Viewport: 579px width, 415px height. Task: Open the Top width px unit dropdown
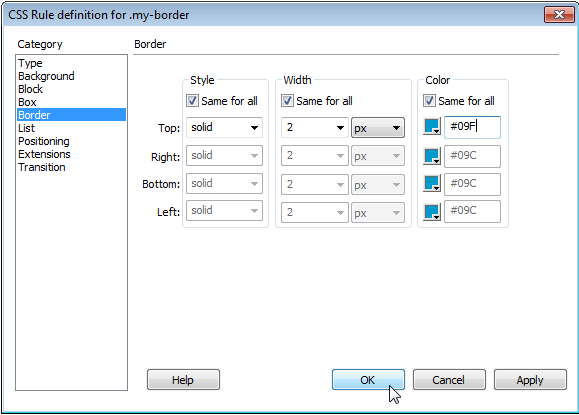(378, 128)
